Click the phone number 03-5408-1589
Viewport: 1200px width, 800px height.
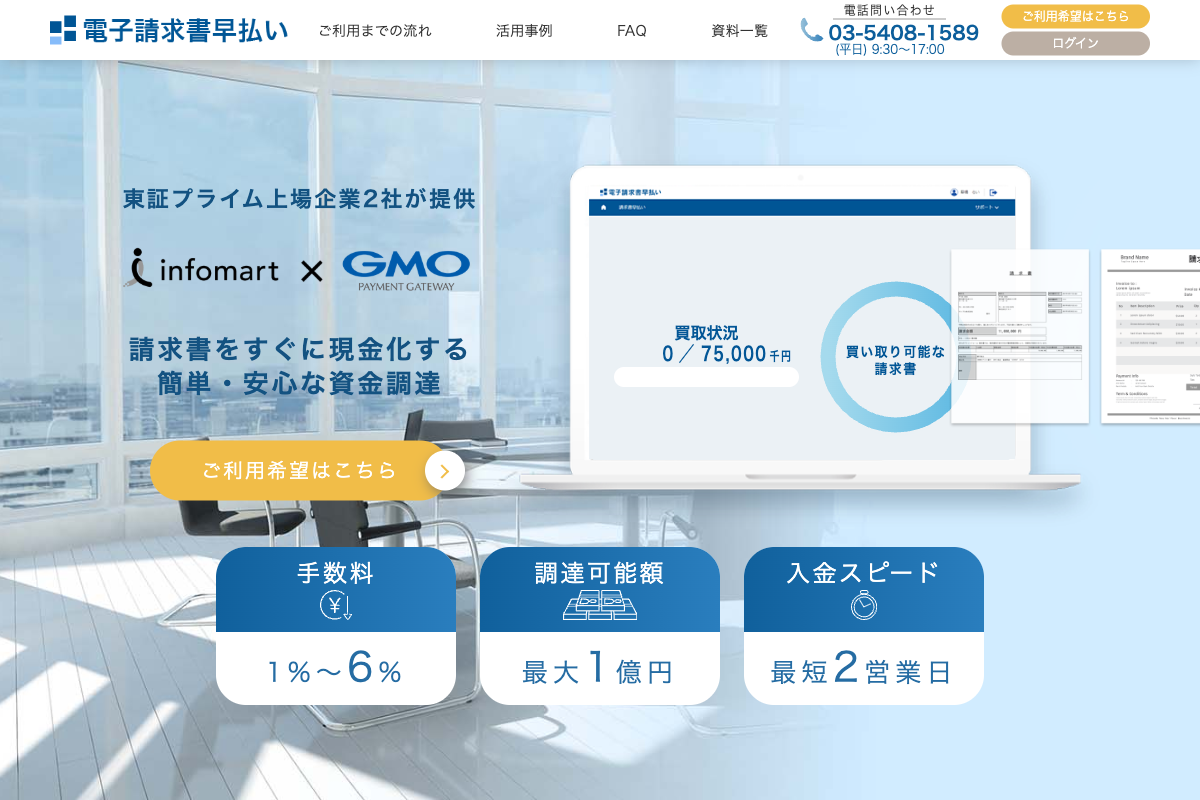click(903, 32)
